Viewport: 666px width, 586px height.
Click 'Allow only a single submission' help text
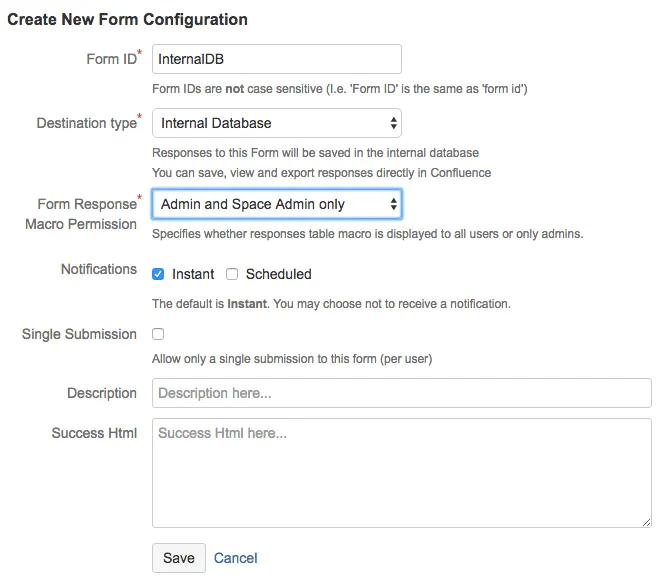292,359
